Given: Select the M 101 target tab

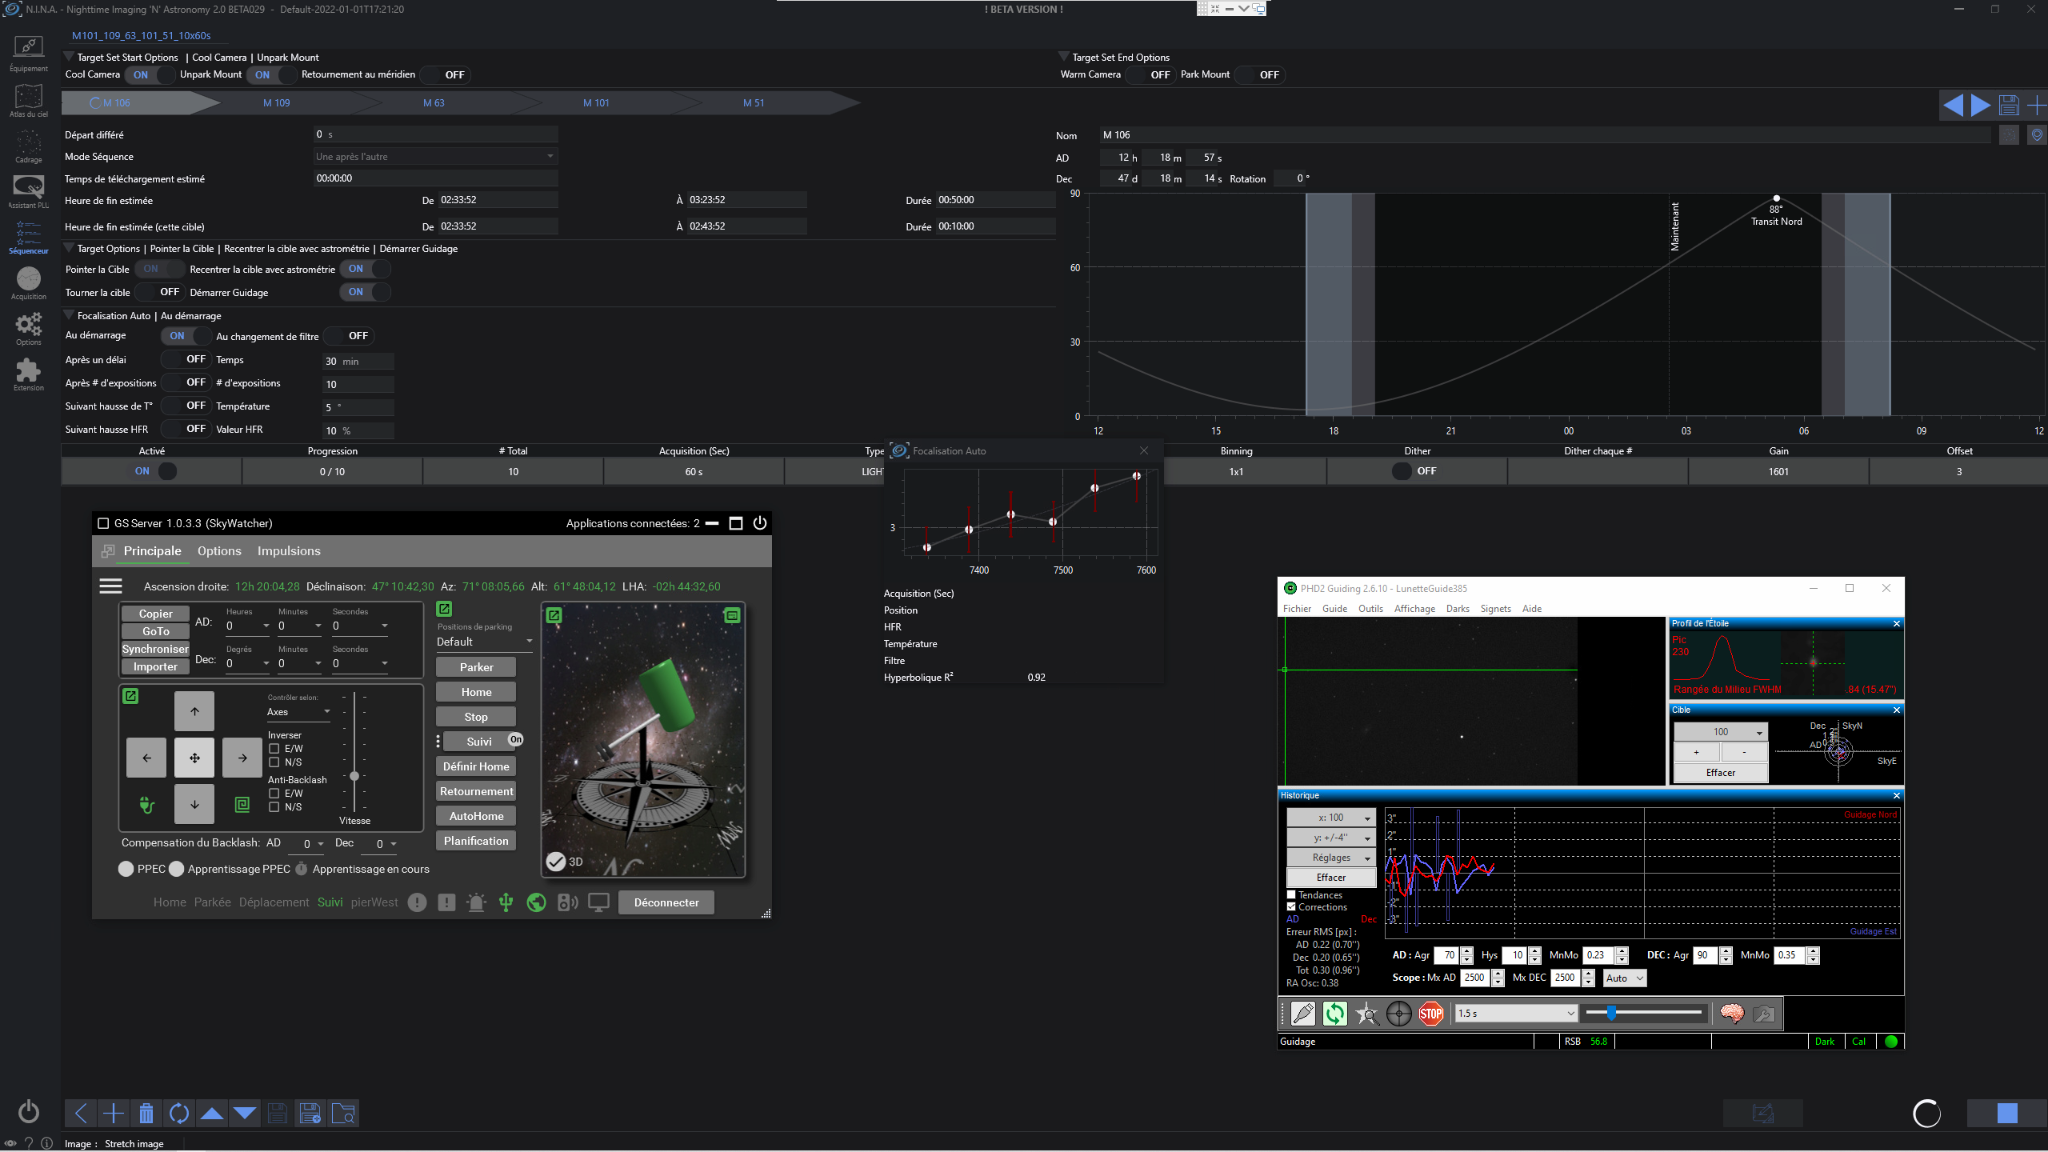Looking at the screenshot, I should click(x=596, y=103).
